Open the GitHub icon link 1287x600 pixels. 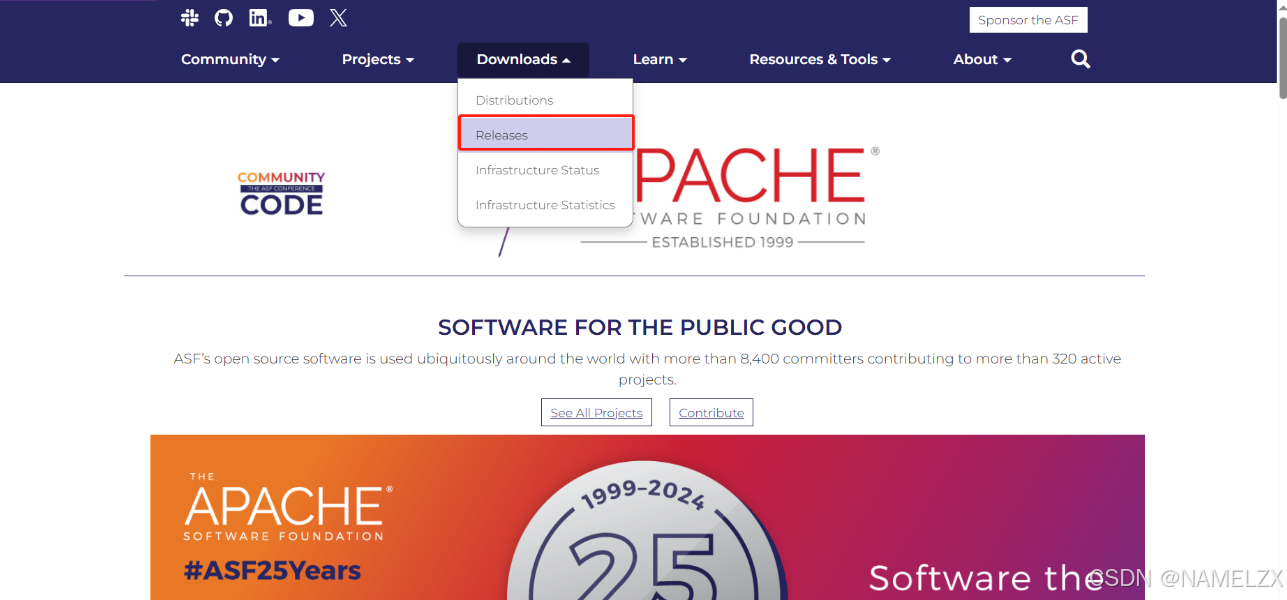(224, 17)
